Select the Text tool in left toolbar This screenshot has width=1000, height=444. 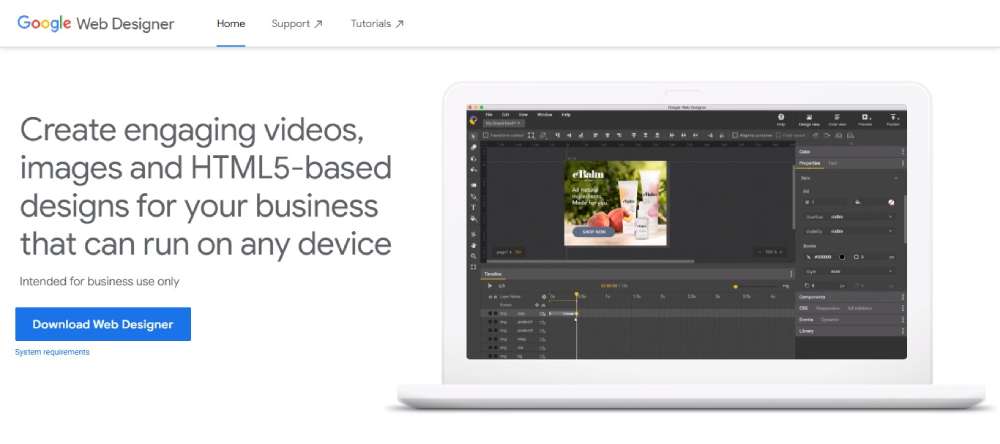tap(473, 207)
